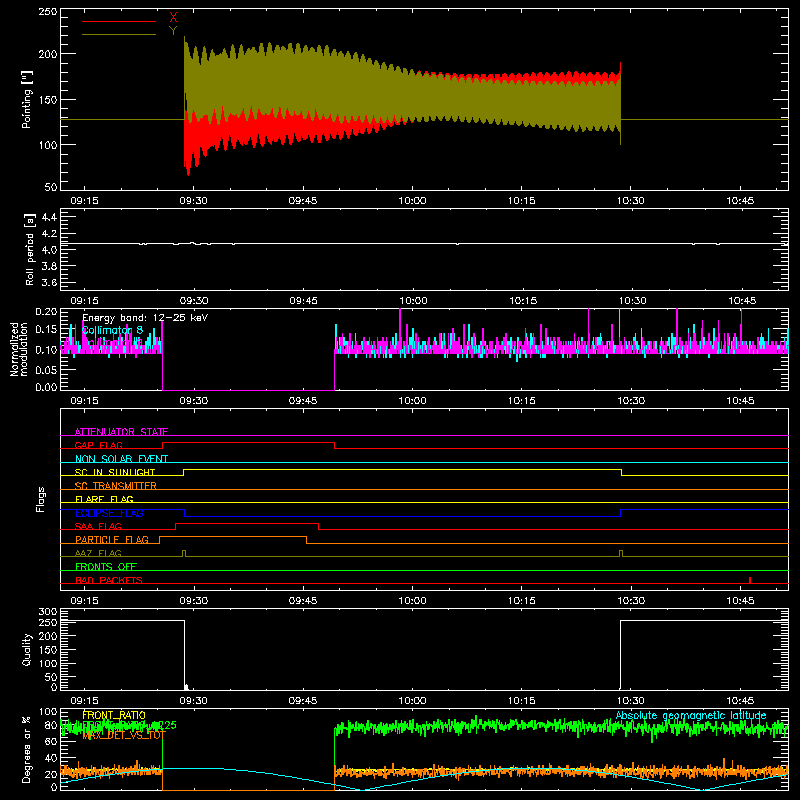Click the Normalized modulation axis title

click(19, 349)
